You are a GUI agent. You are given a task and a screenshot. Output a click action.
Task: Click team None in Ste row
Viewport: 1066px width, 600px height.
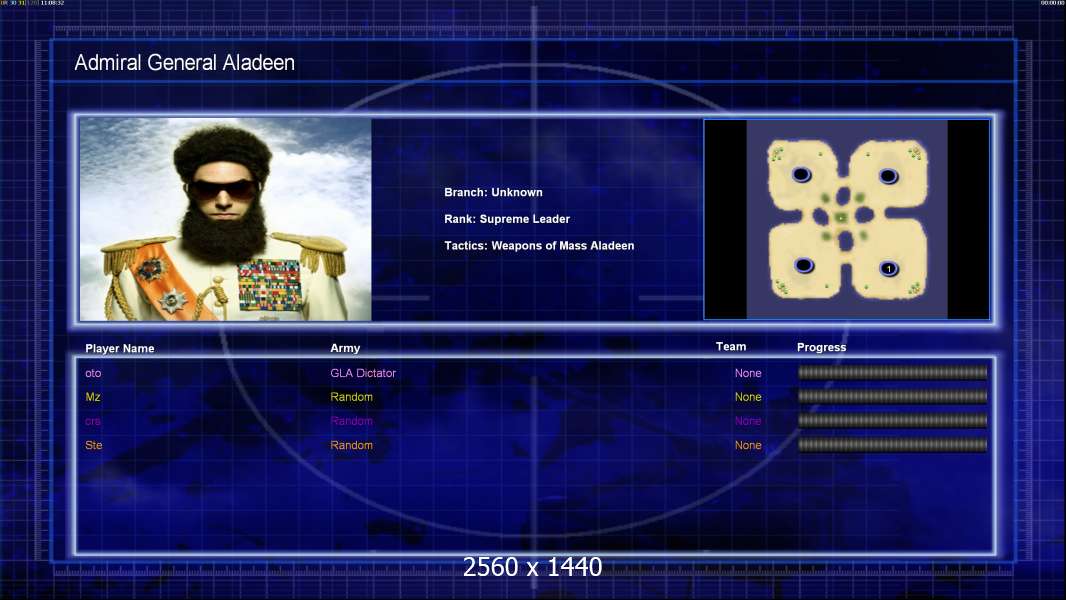point(748,445)
